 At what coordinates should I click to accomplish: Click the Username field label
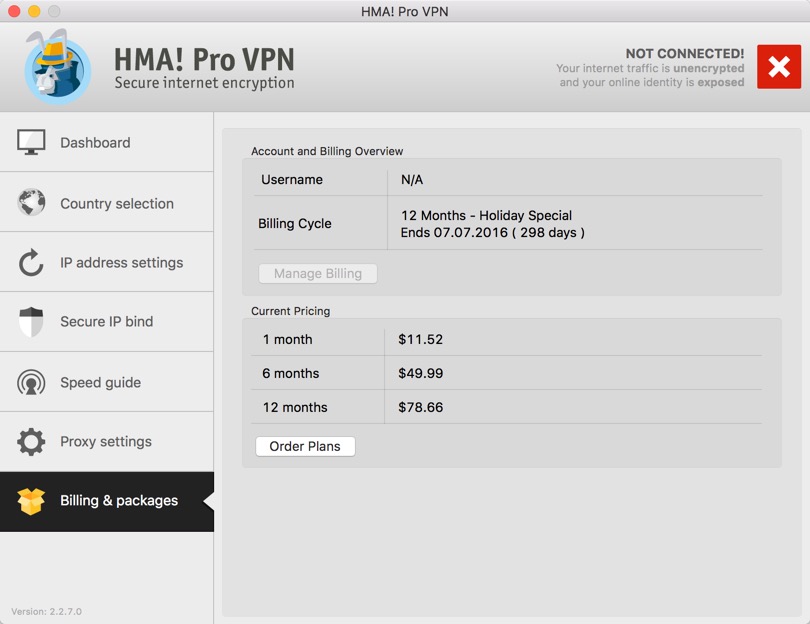coord(292,180)
